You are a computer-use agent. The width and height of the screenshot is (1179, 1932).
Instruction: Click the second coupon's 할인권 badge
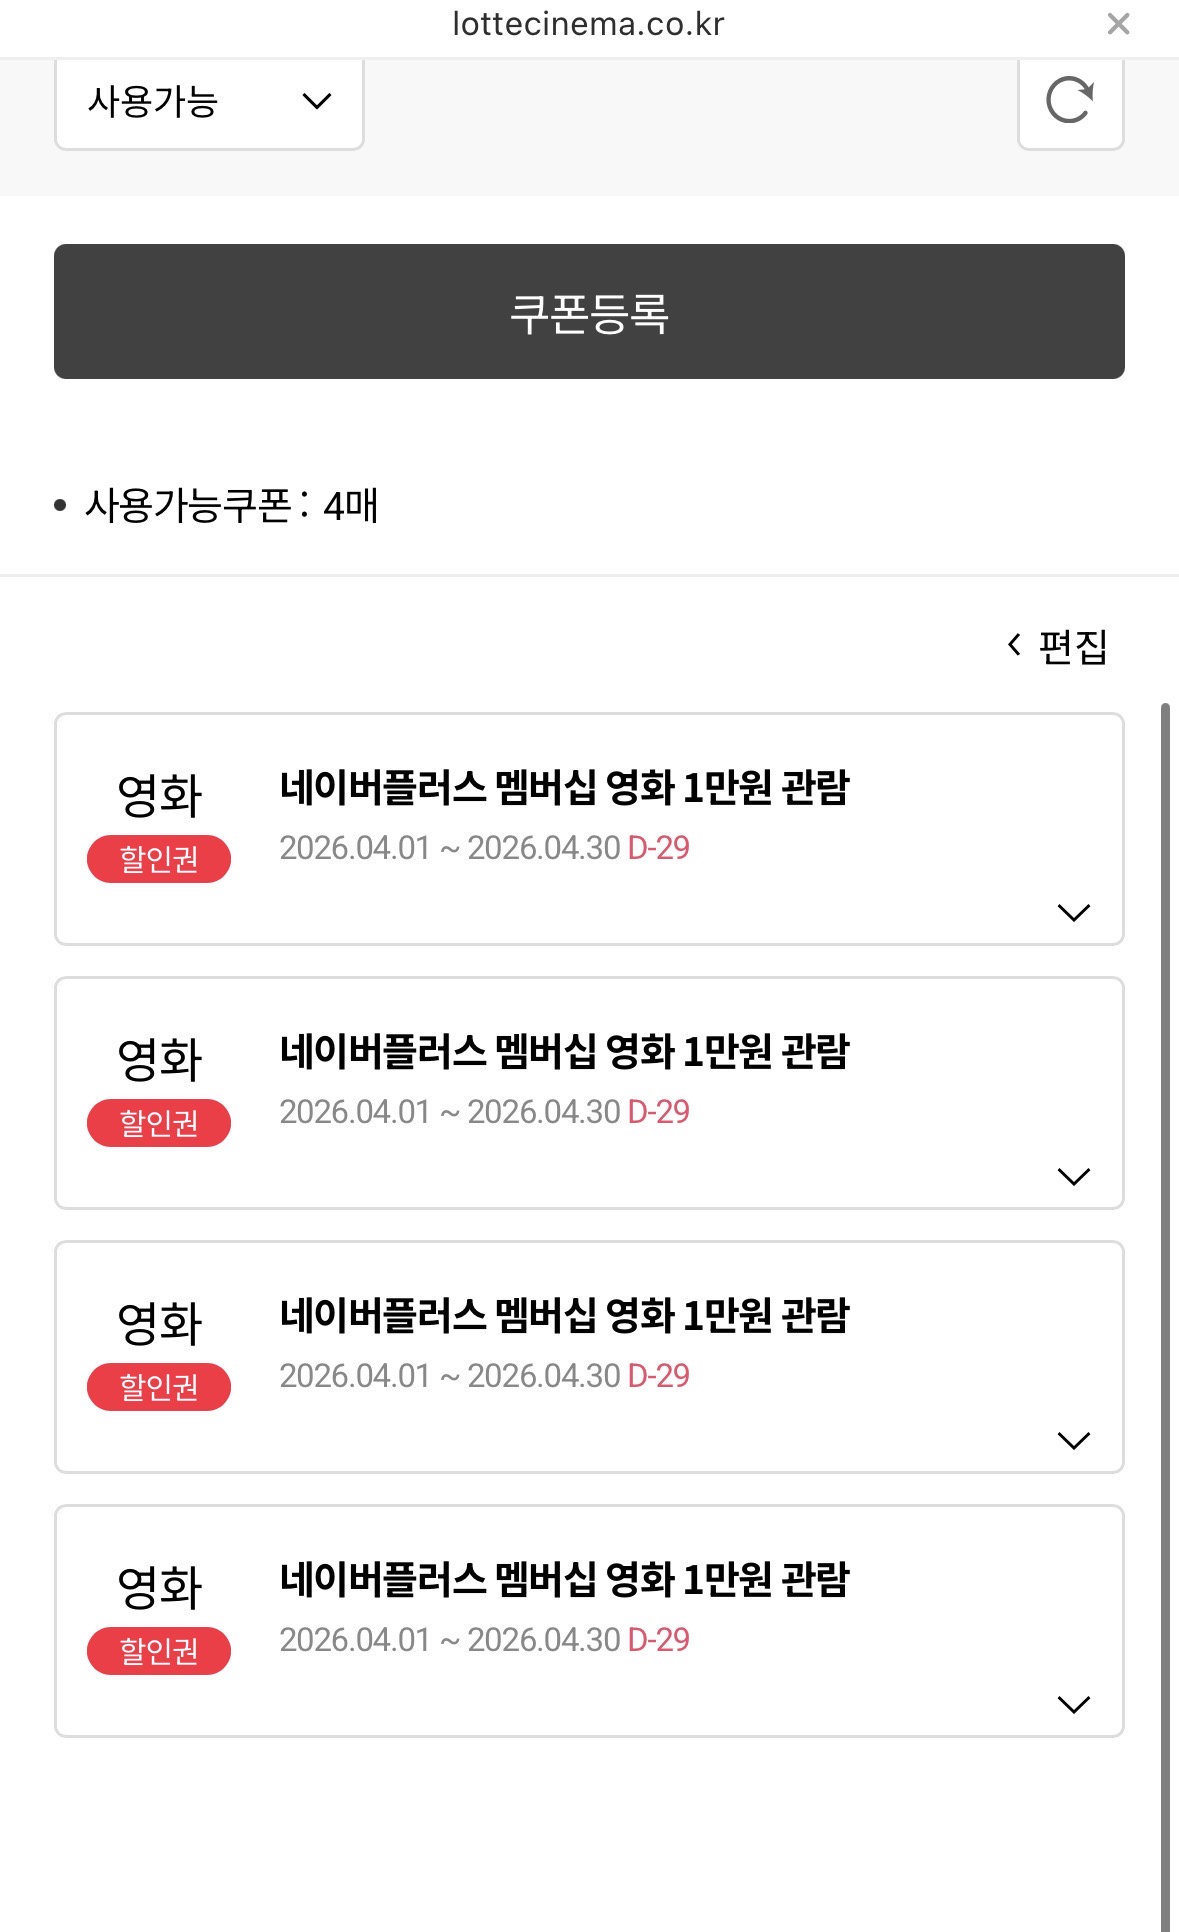[159, 1123]
